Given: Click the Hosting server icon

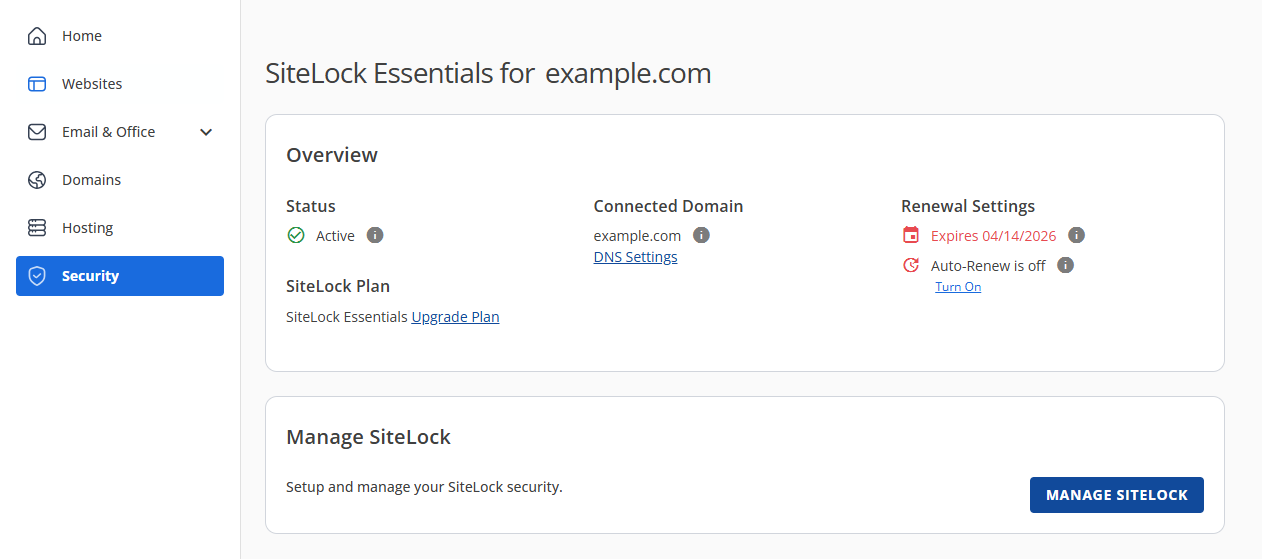Looking at the screenshot, I should pyautogui.click(x=37, y=228).
